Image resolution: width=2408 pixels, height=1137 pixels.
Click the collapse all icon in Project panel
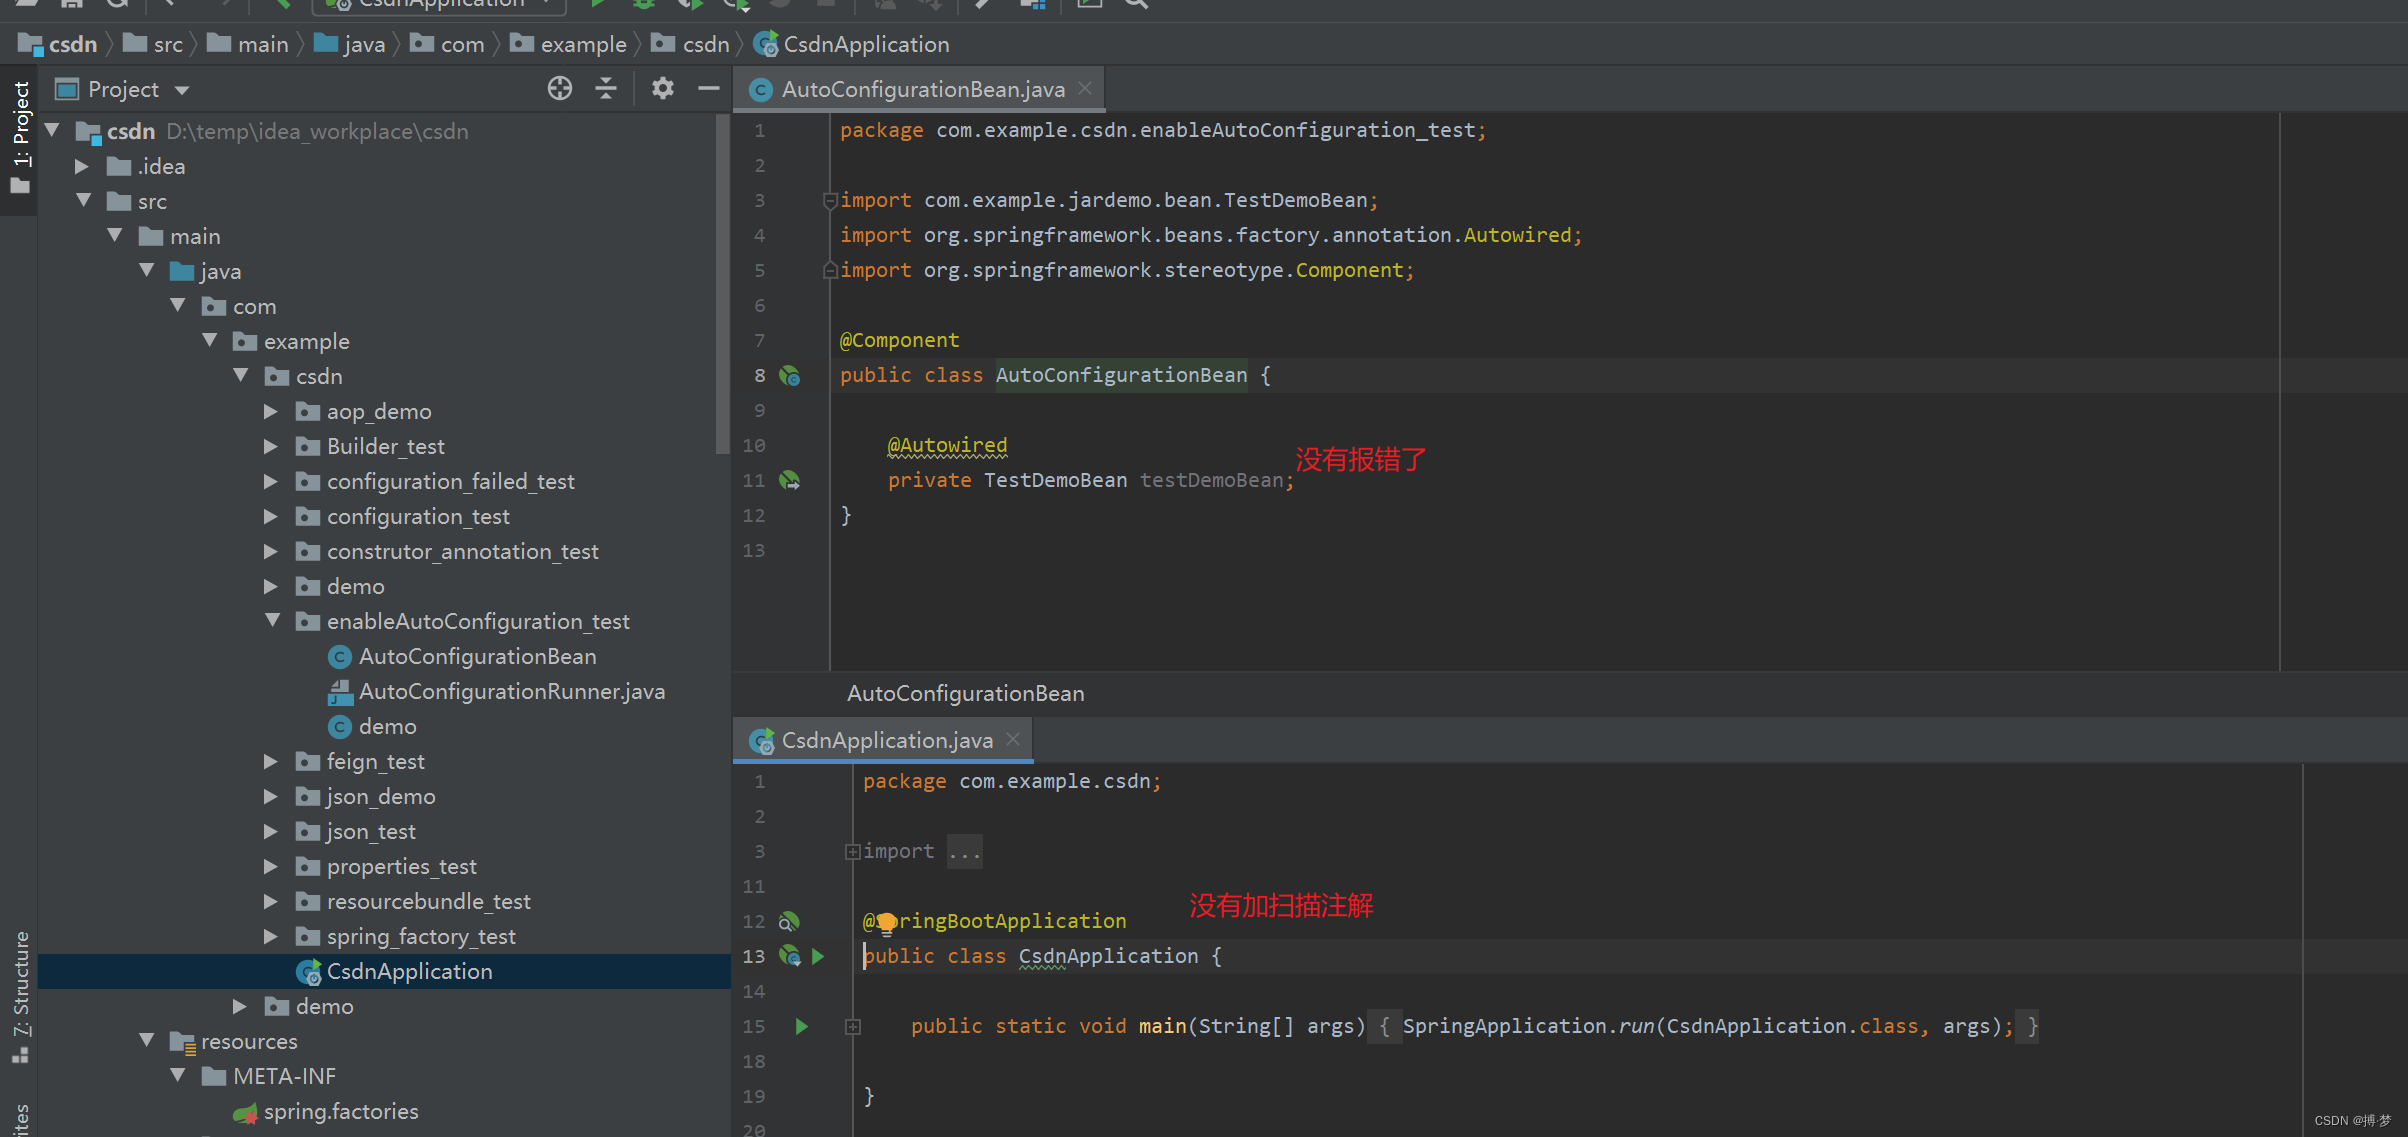pos(606,89)
